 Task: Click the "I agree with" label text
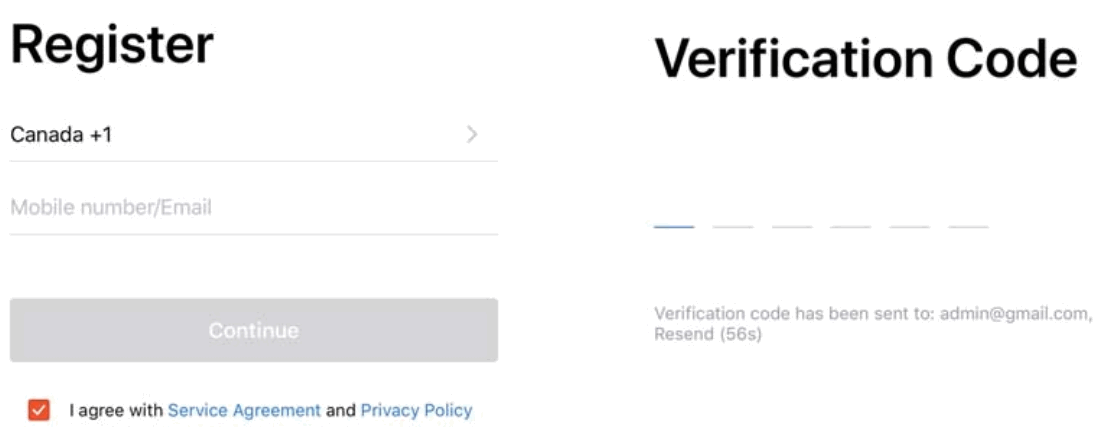click(116, 410)
